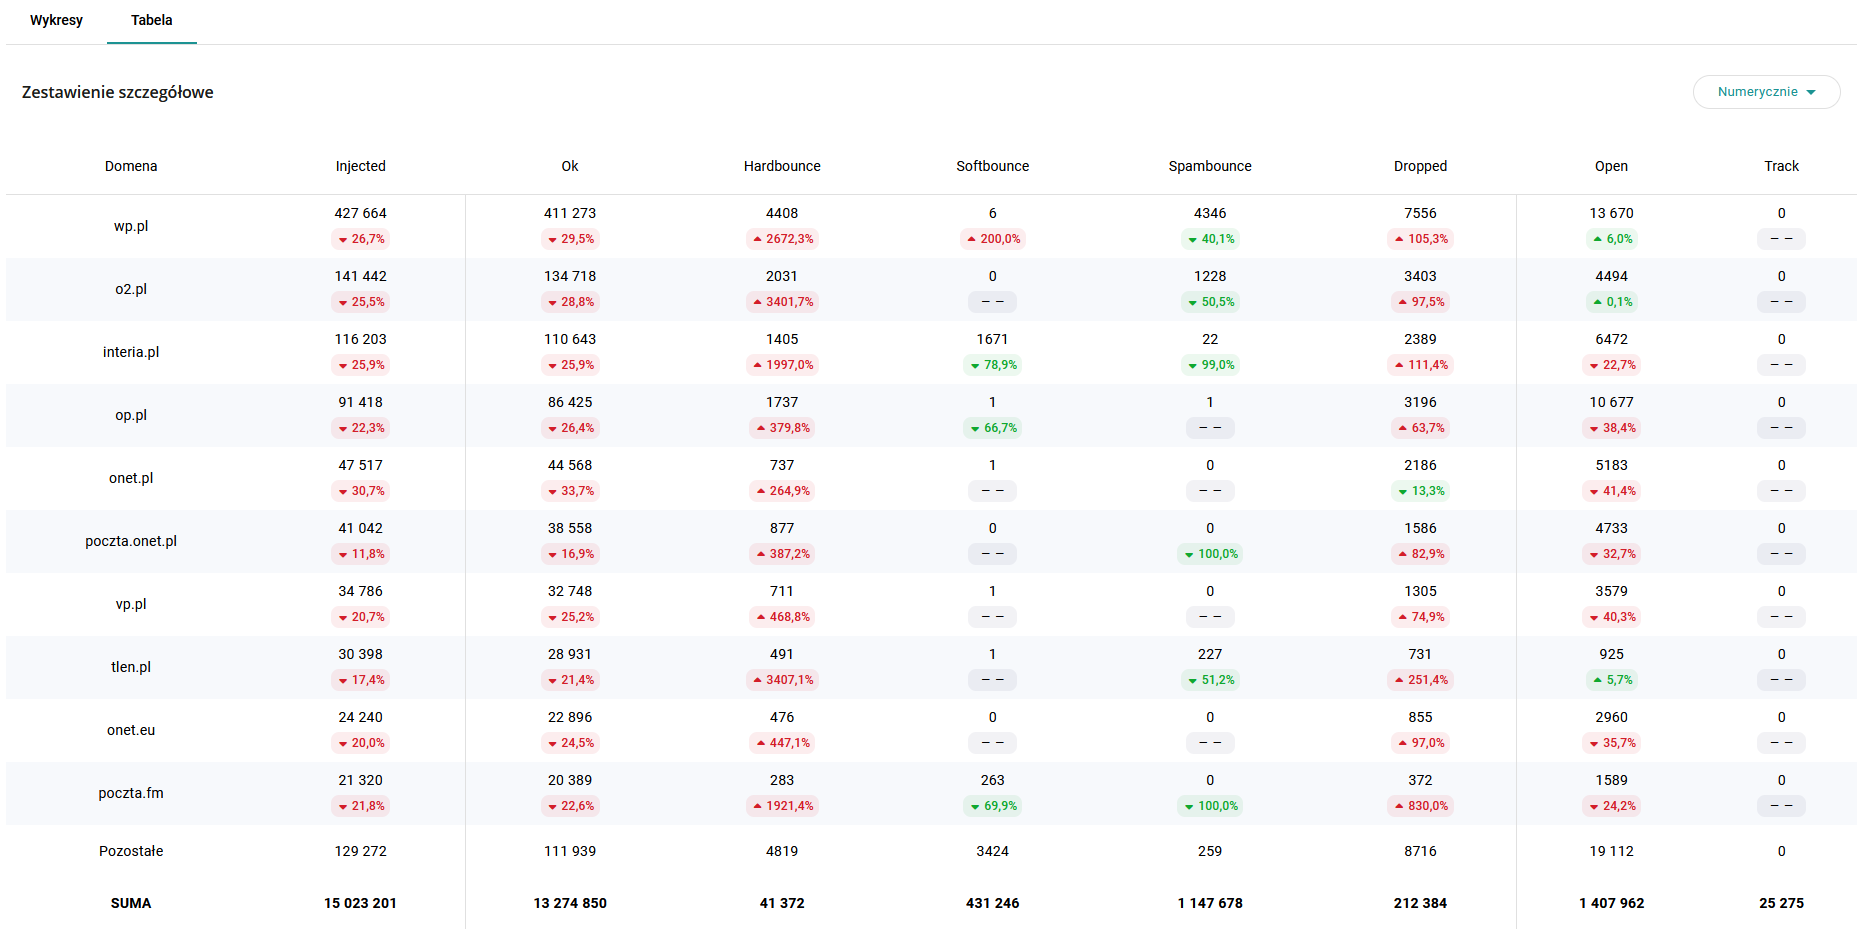This screenshot has width=1871, height=931.
Task: Sort by the Spambounce column header
Action: [x=1209, y=166]
